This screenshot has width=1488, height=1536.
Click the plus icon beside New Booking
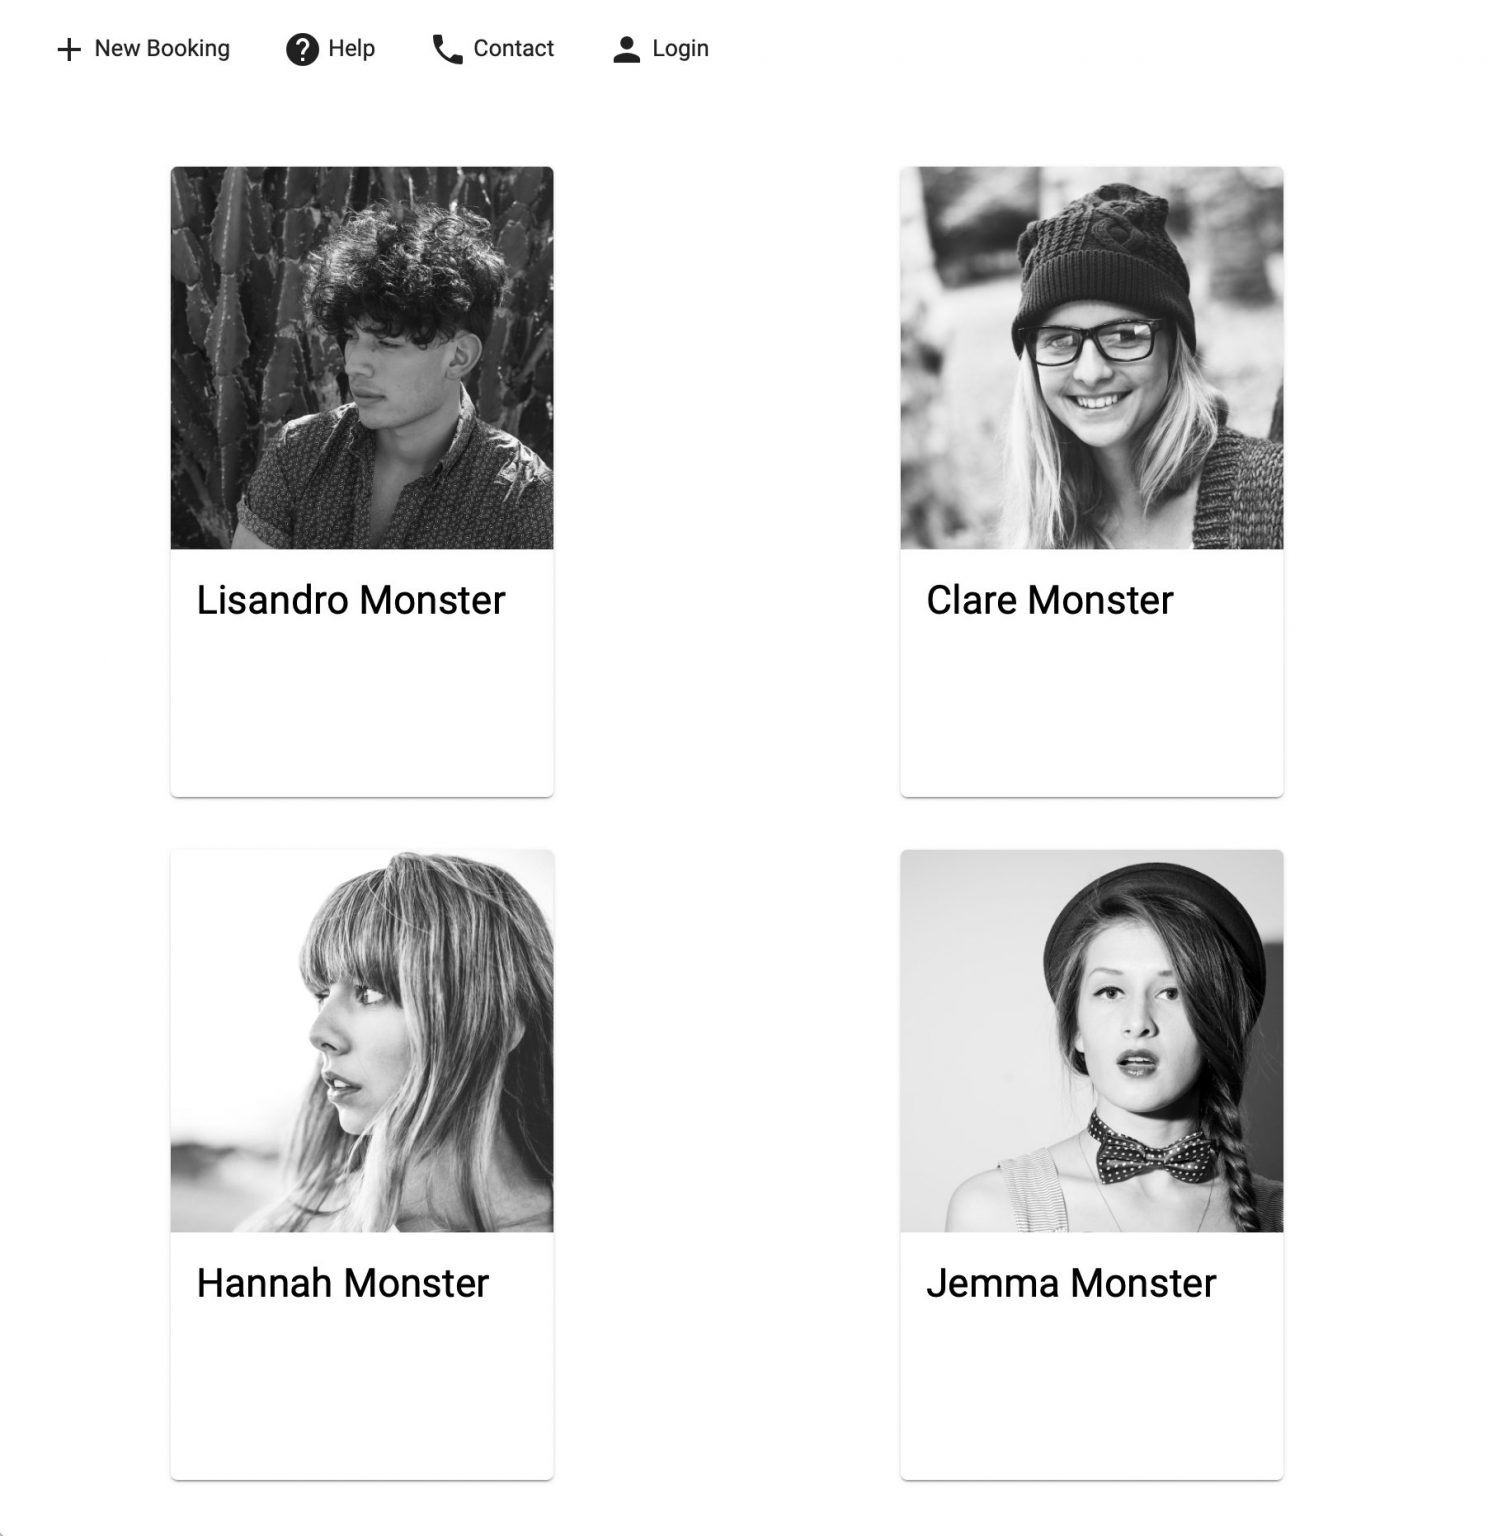[x=69, y=49]
